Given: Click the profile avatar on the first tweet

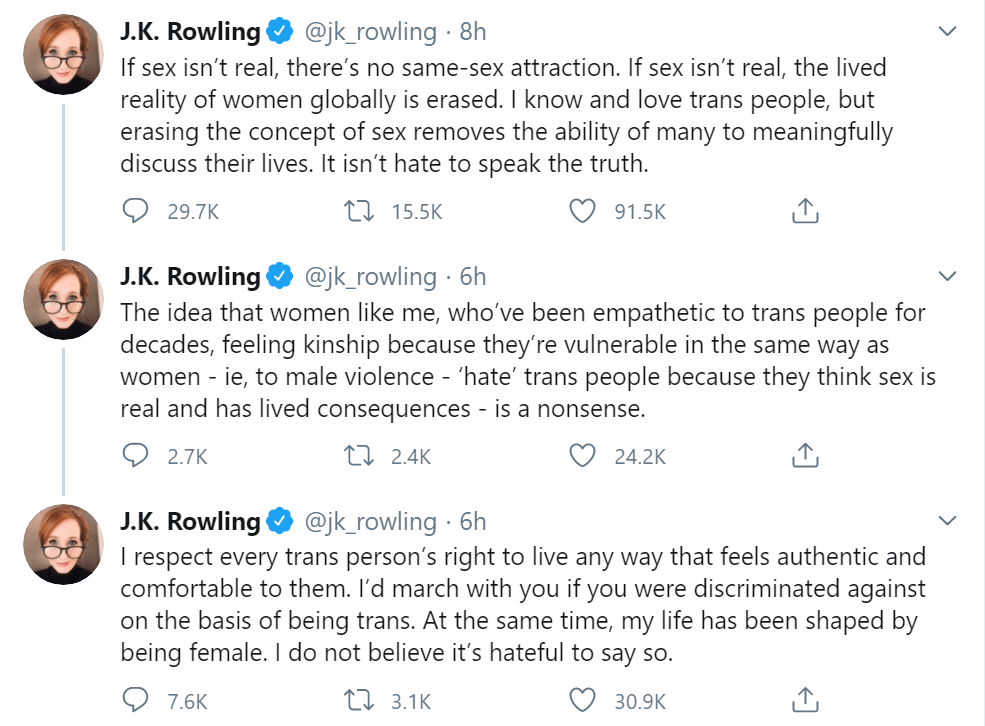Looking at the screenshot, I should click(x=64, y=54).
